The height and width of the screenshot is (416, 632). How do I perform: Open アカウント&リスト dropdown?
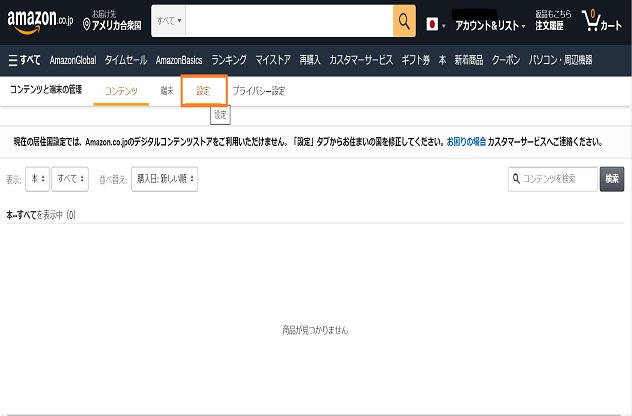click(x=490, y=26)
